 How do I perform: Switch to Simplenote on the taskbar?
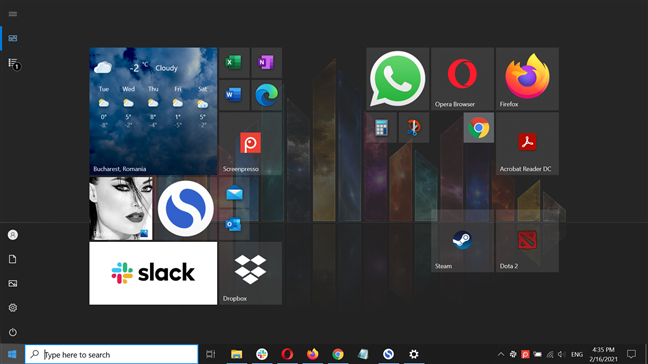coord(388,354)
